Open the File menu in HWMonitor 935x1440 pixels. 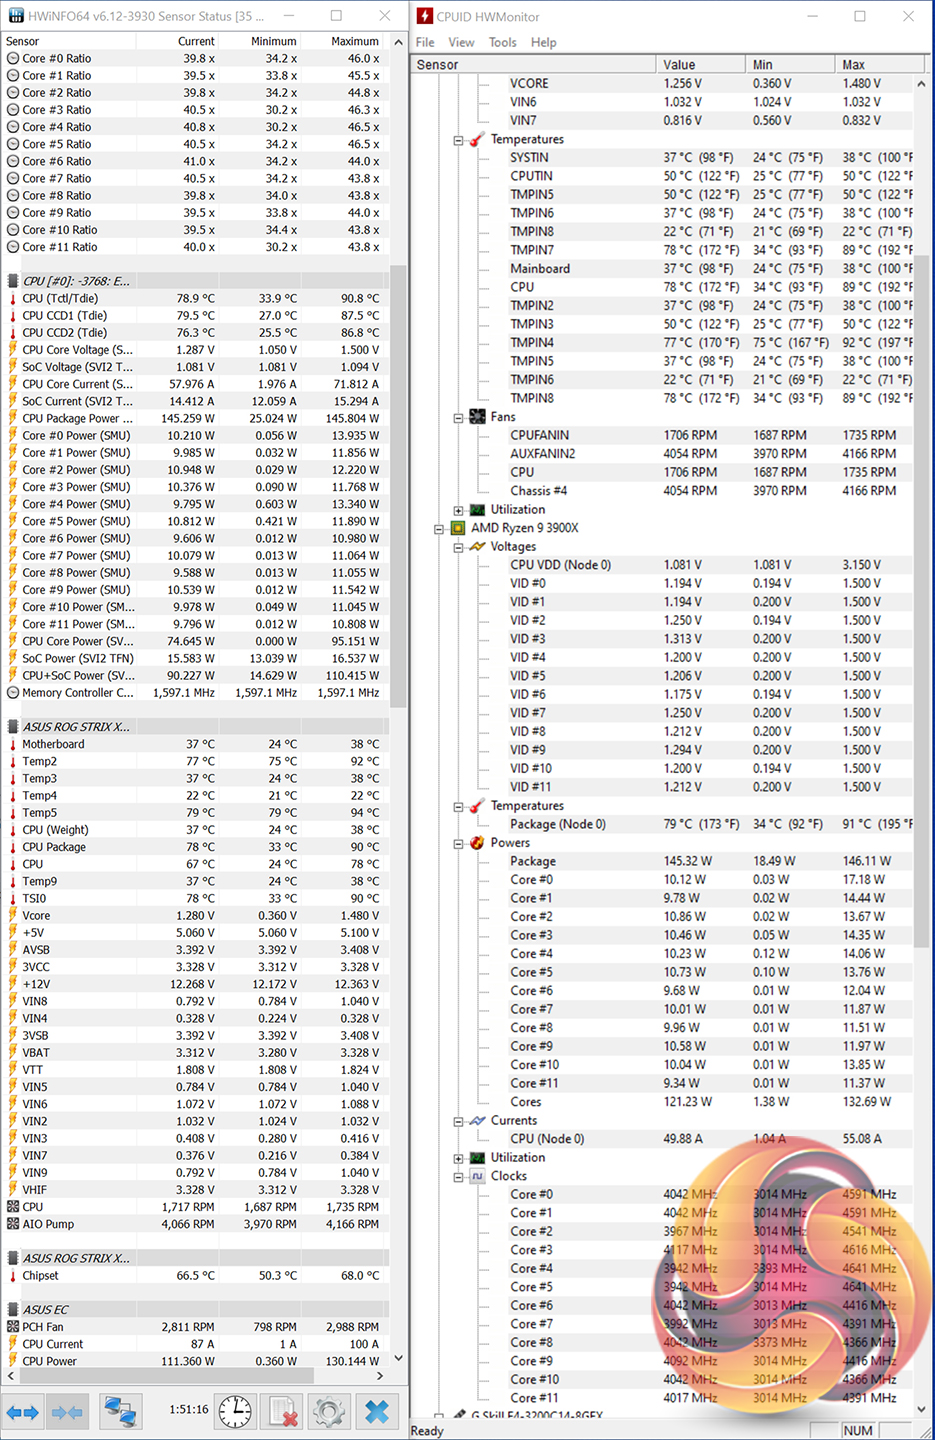click(425, 42)
